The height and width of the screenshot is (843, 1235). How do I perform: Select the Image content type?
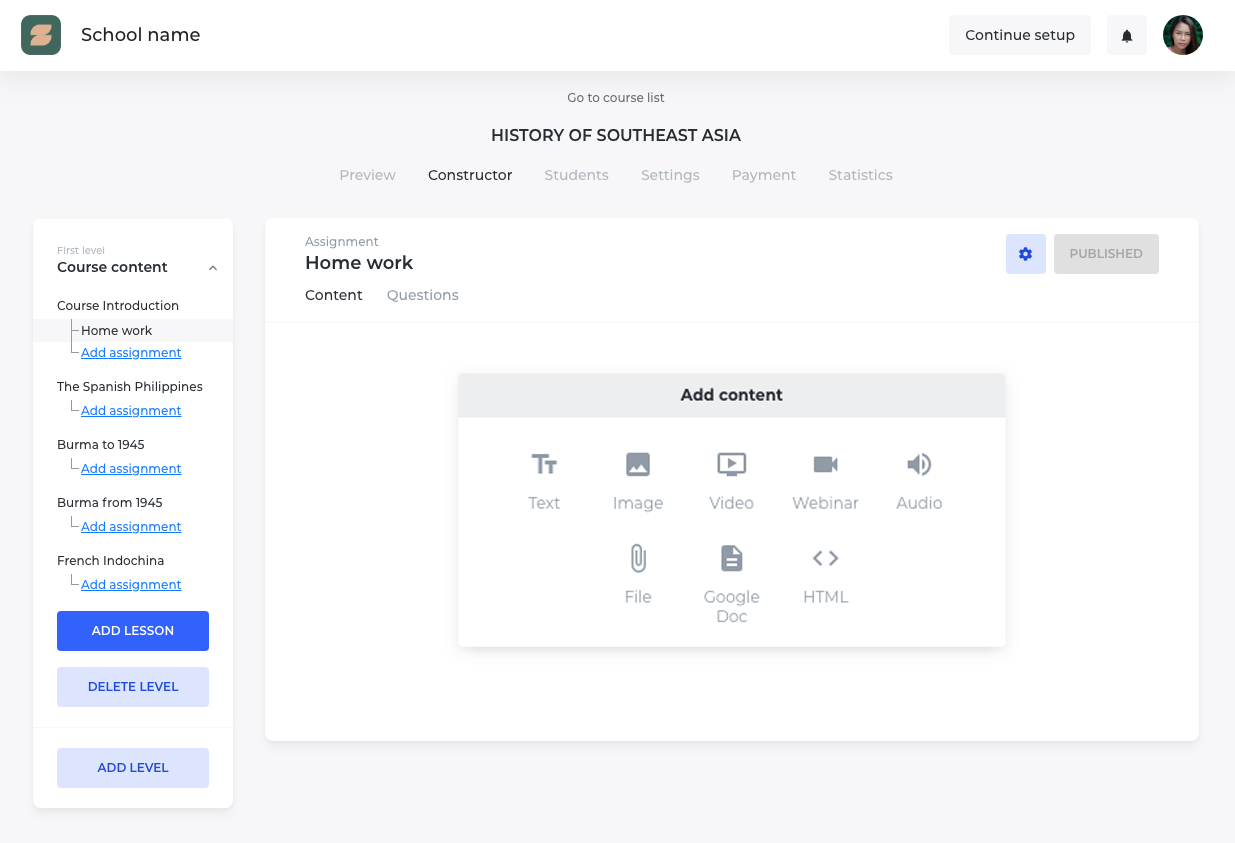pos(637,480)
